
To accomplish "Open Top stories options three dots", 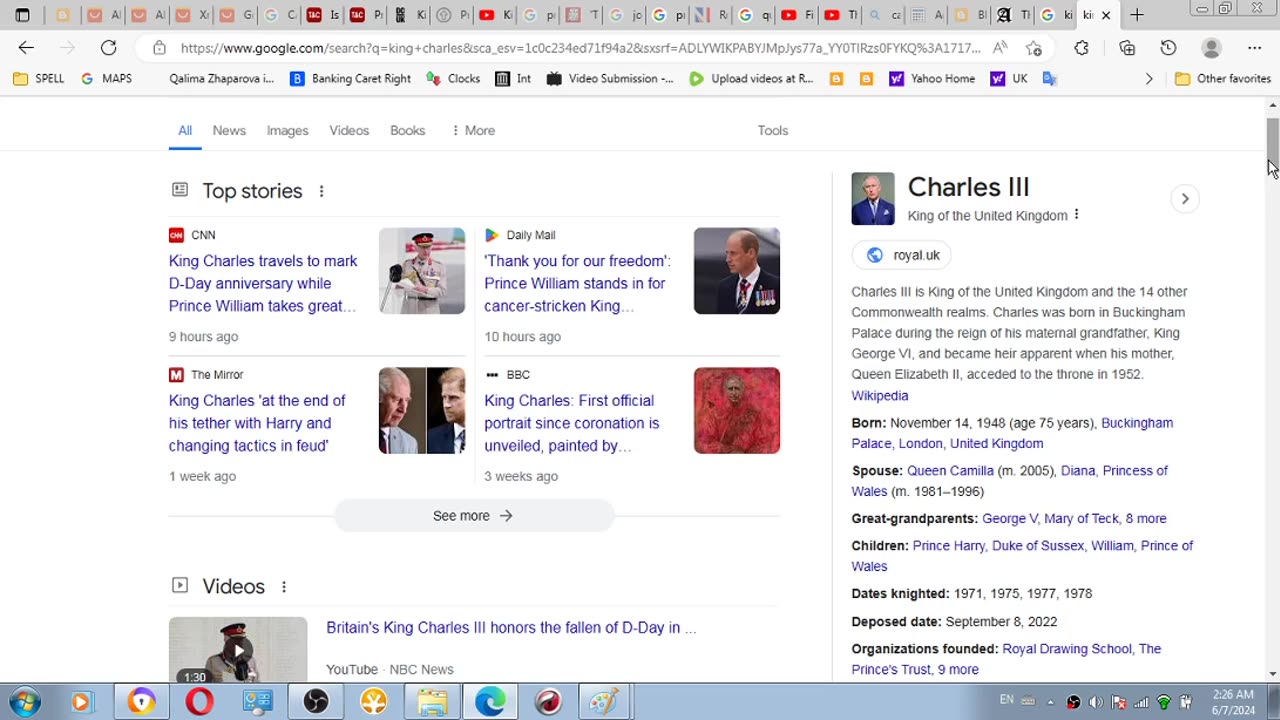I will [x=321, y=191].
